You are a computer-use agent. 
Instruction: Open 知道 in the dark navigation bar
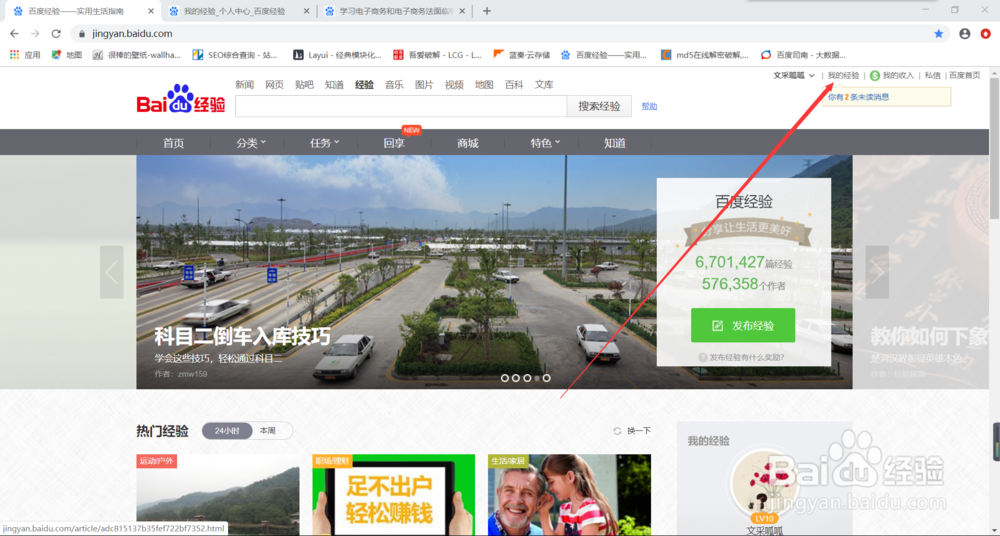tap(615, 143)
